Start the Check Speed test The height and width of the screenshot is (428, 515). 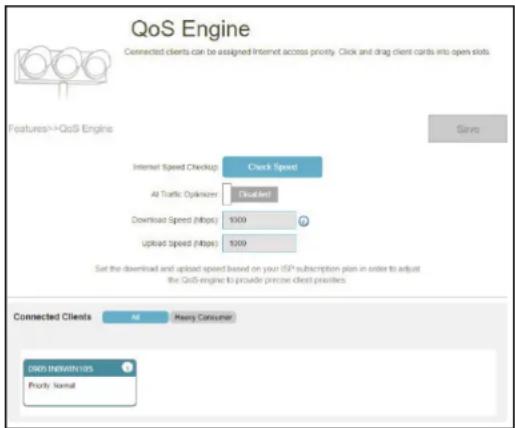click(x=272, y=167)
